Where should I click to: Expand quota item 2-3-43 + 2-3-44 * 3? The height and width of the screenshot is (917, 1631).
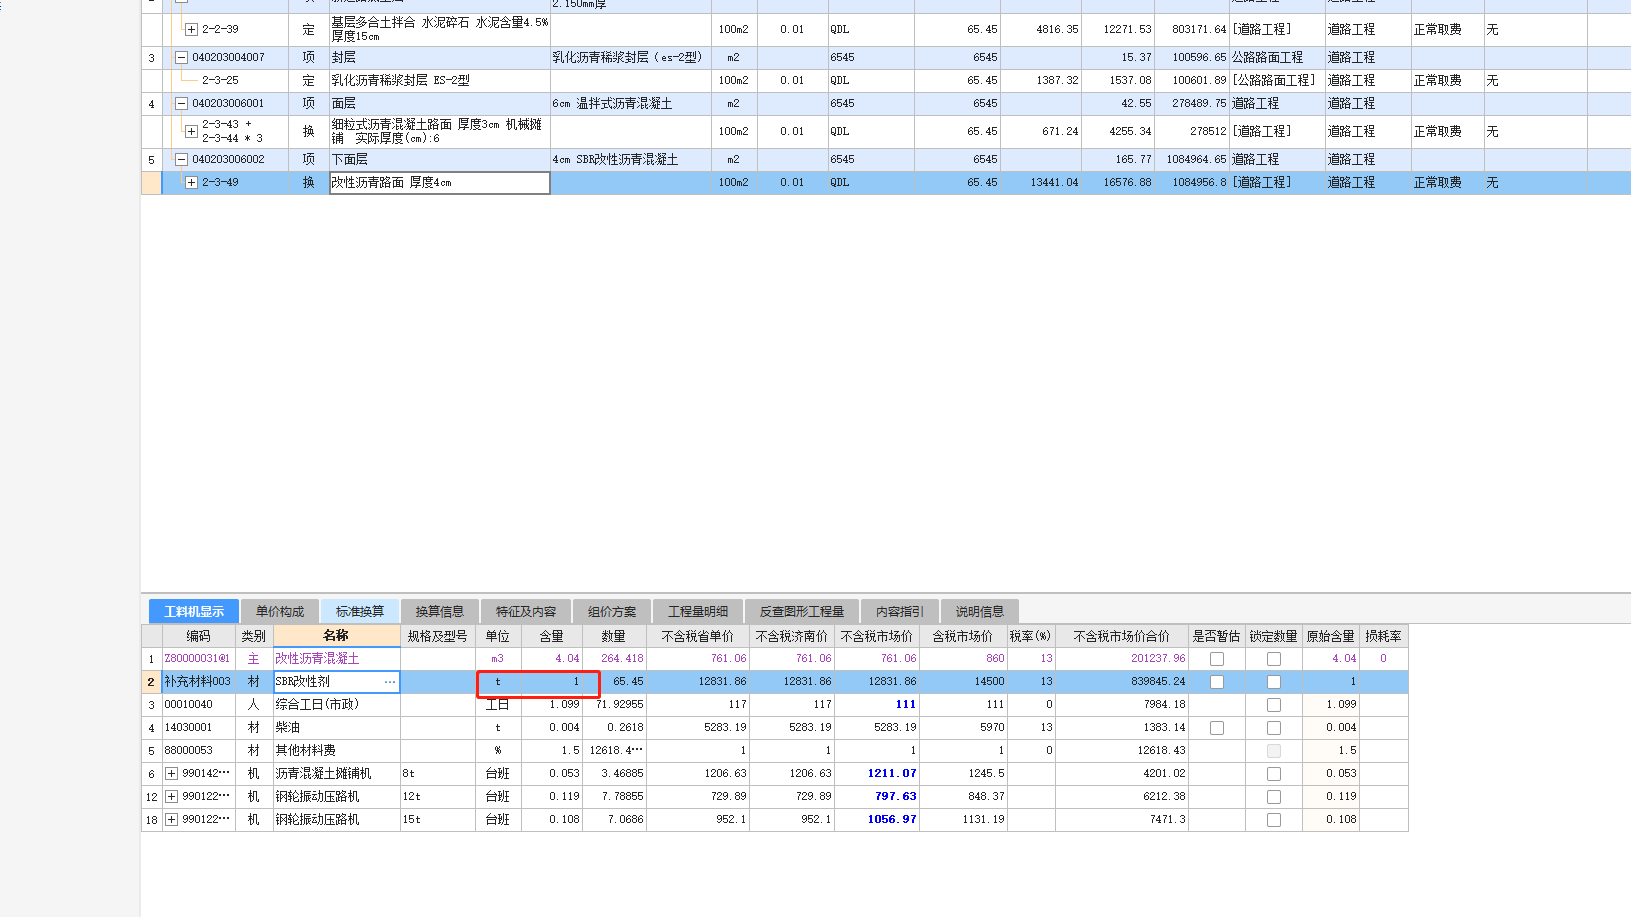point(191,132)
